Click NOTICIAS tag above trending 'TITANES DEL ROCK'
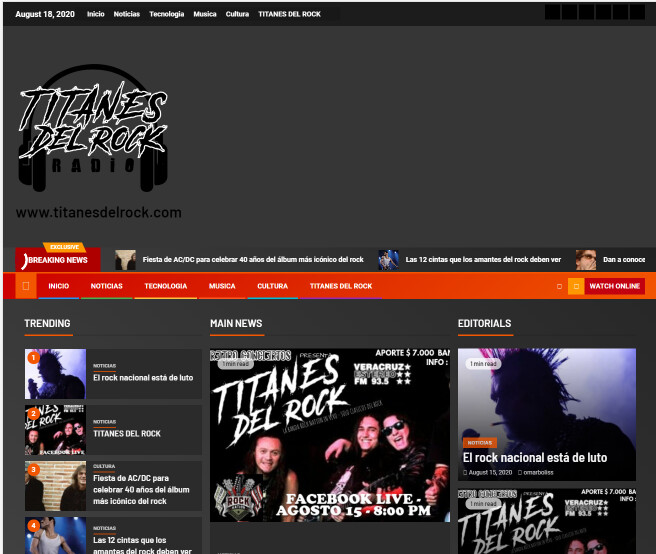 point(105,422)
